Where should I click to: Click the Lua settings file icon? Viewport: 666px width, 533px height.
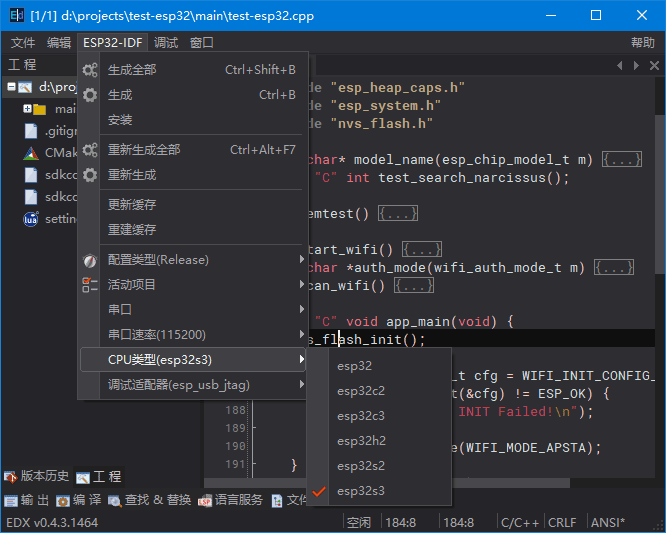(31, 219)
